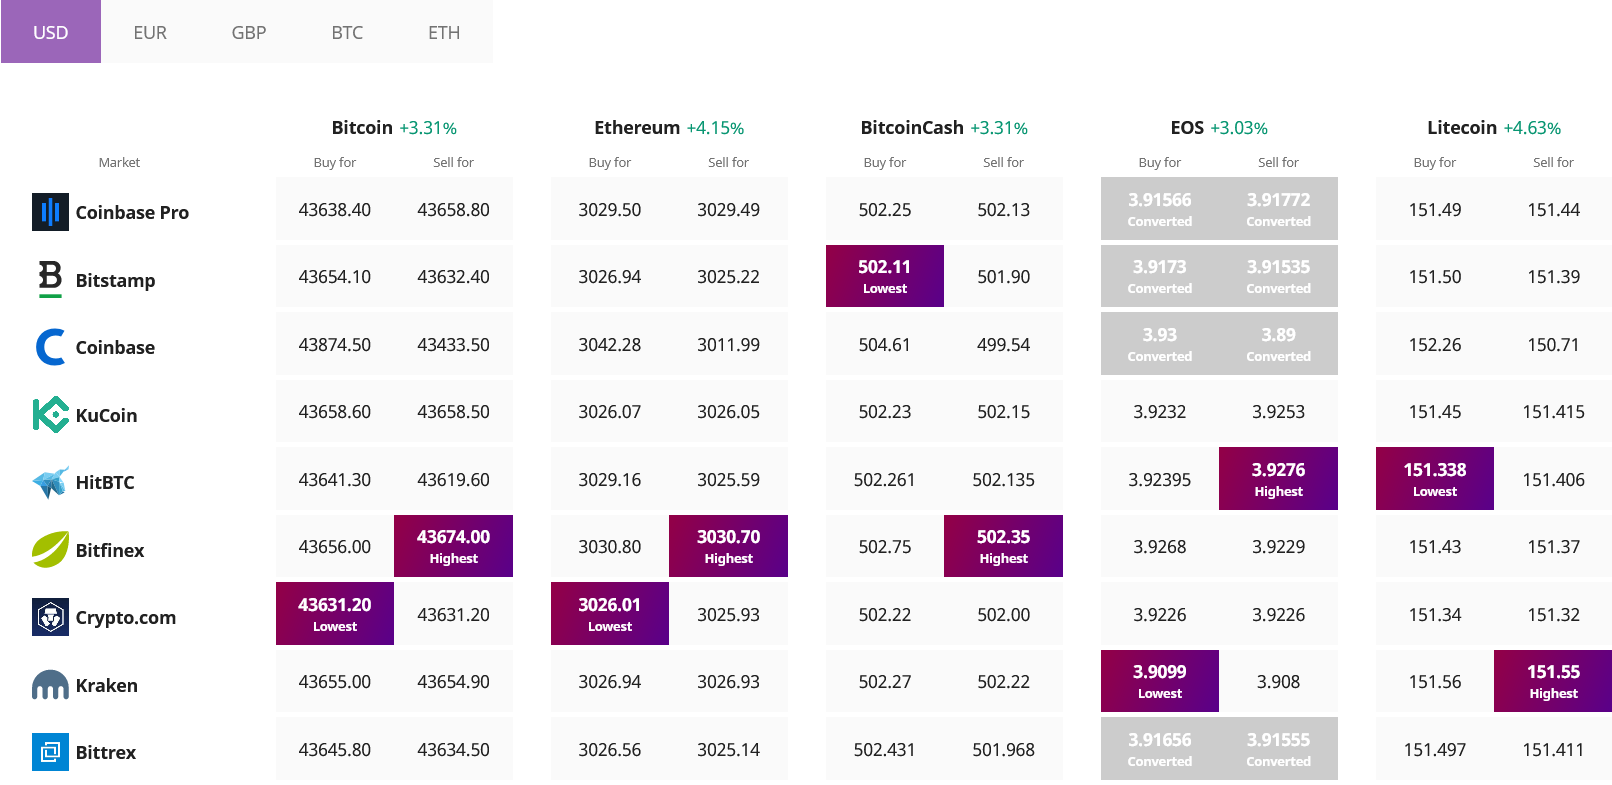Select Bitfinex highest Ethereum sell 3030.70
1612x785 pixels.
(x=728, y=546)
